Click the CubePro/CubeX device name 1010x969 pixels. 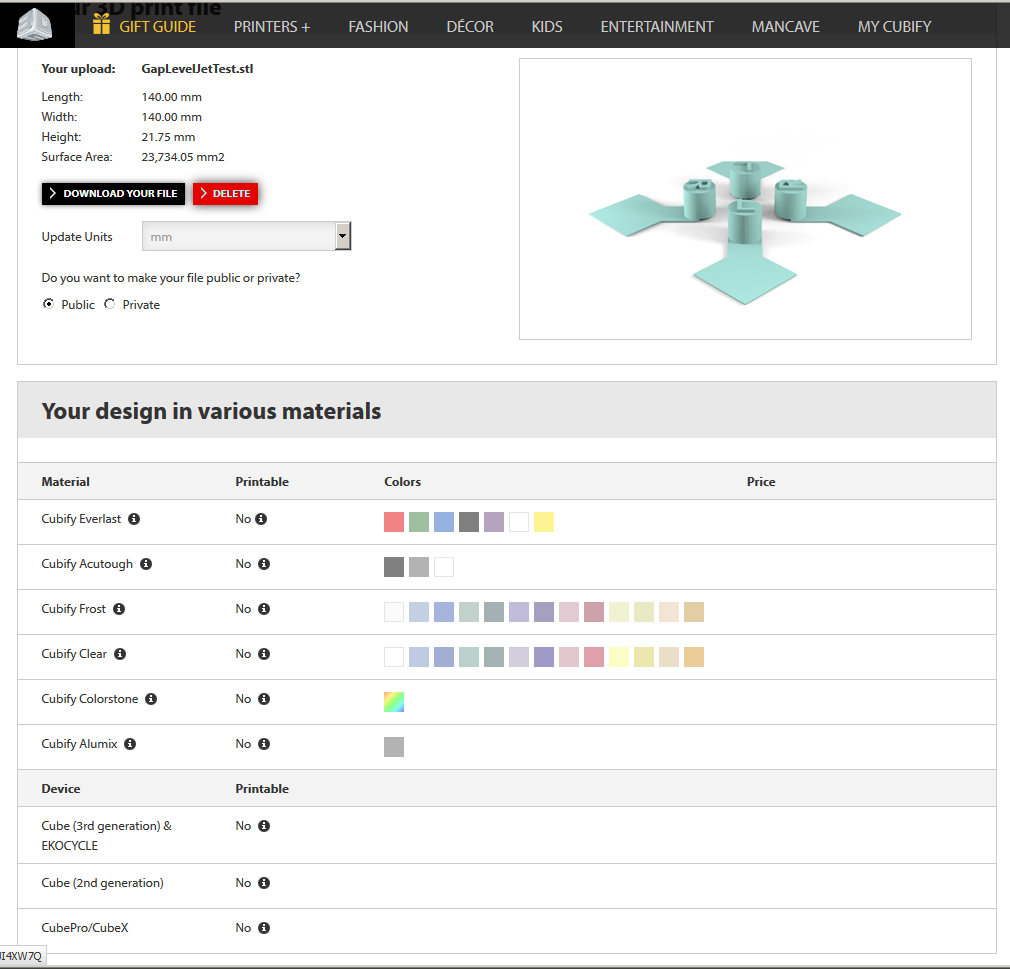tap(84, 928)
